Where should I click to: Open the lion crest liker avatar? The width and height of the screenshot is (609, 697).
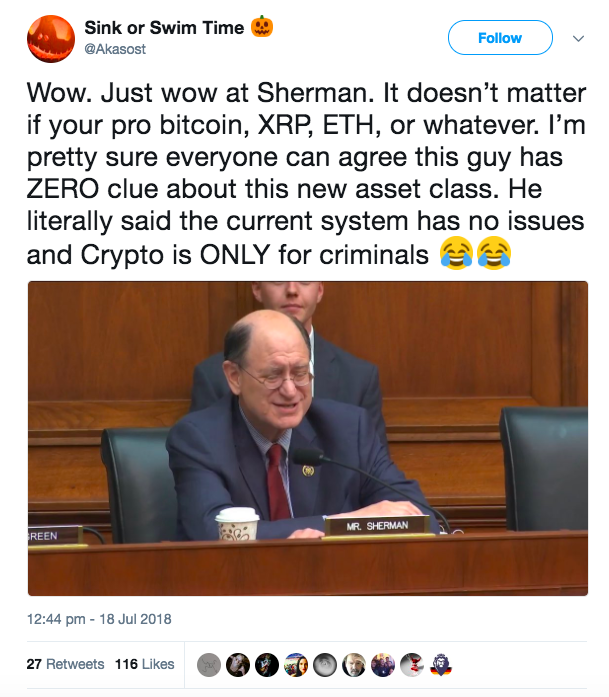440,664
